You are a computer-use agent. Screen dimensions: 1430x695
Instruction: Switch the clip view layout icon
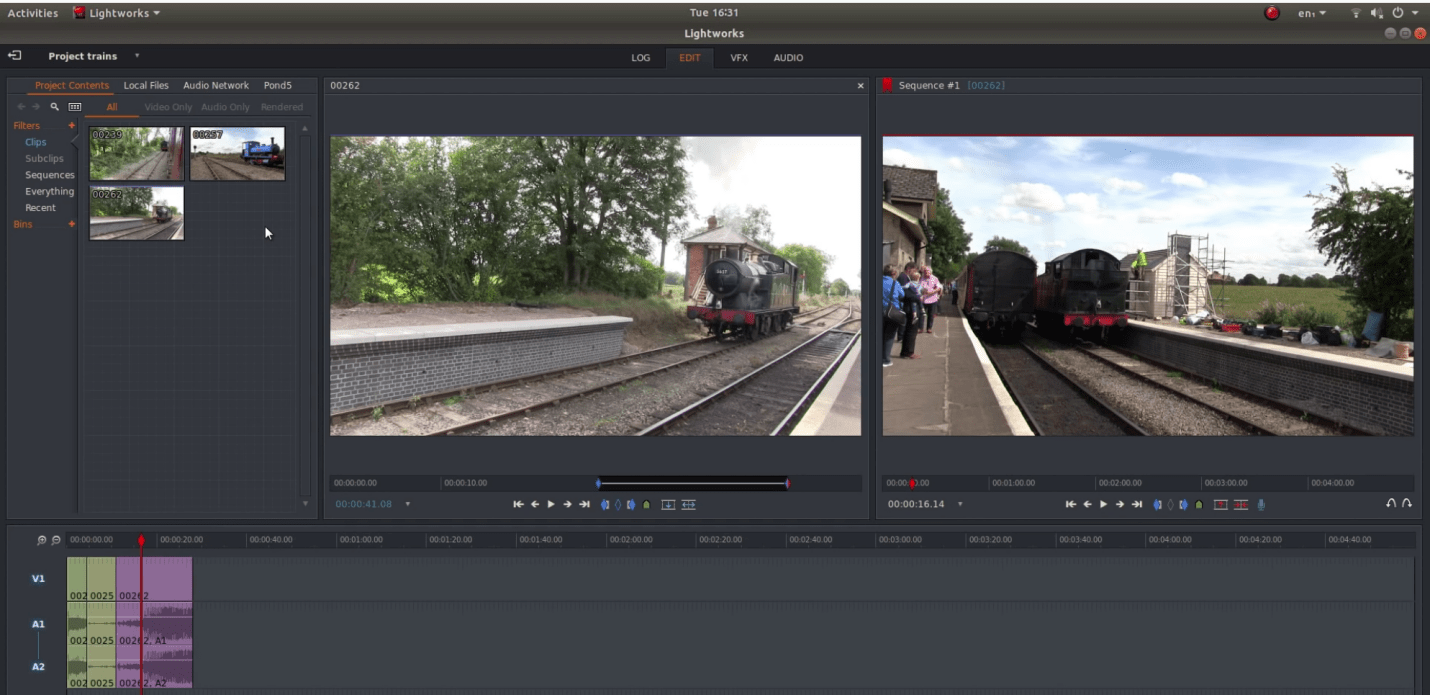75,107
